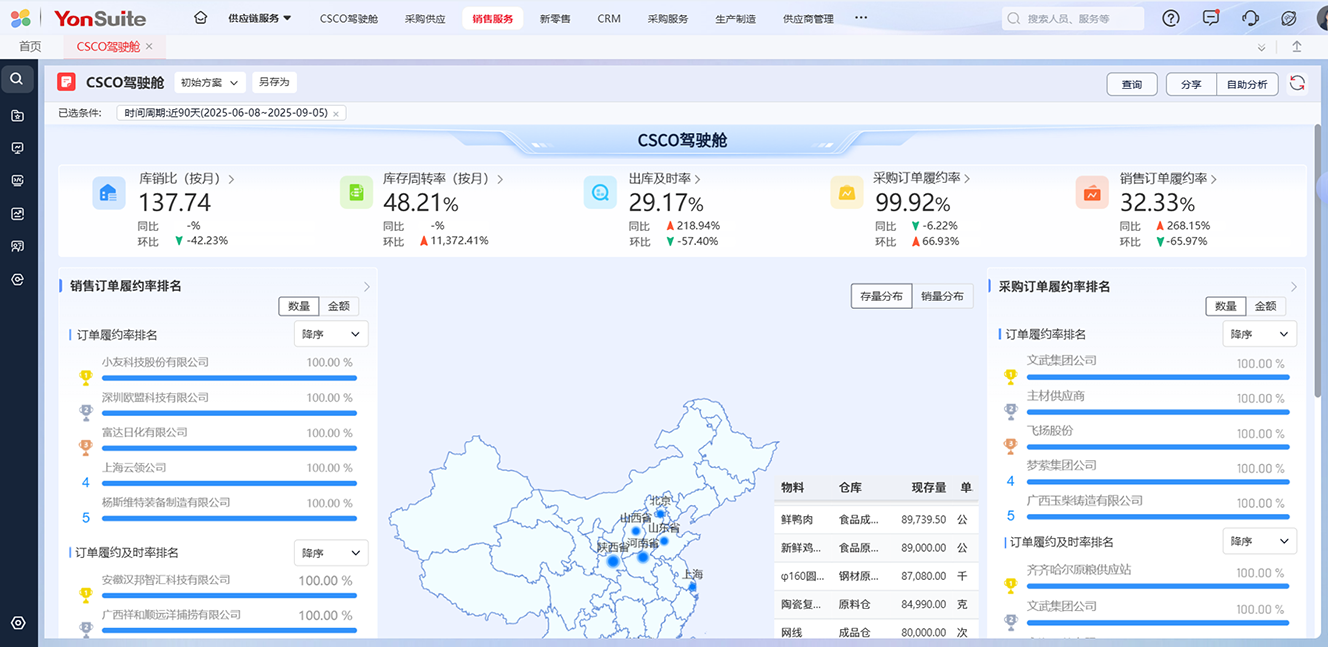
Task: Go to the 首页 tab
Action: tap(30, 47)
